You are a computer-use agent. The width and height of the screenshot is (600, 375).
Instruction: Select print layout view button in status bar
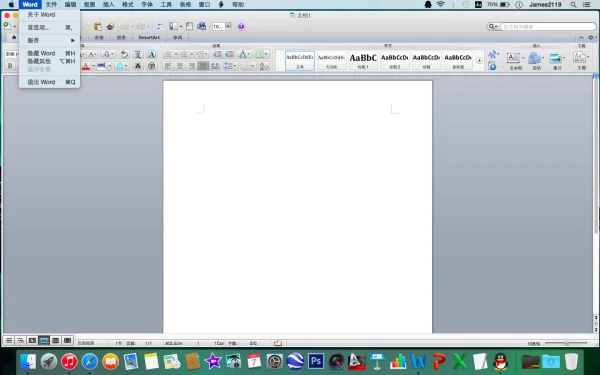[44, 340]
